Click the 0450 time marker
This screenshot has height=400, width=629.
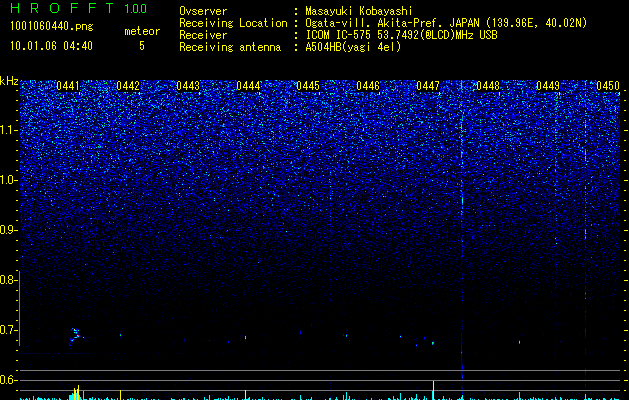pos(608,86)
